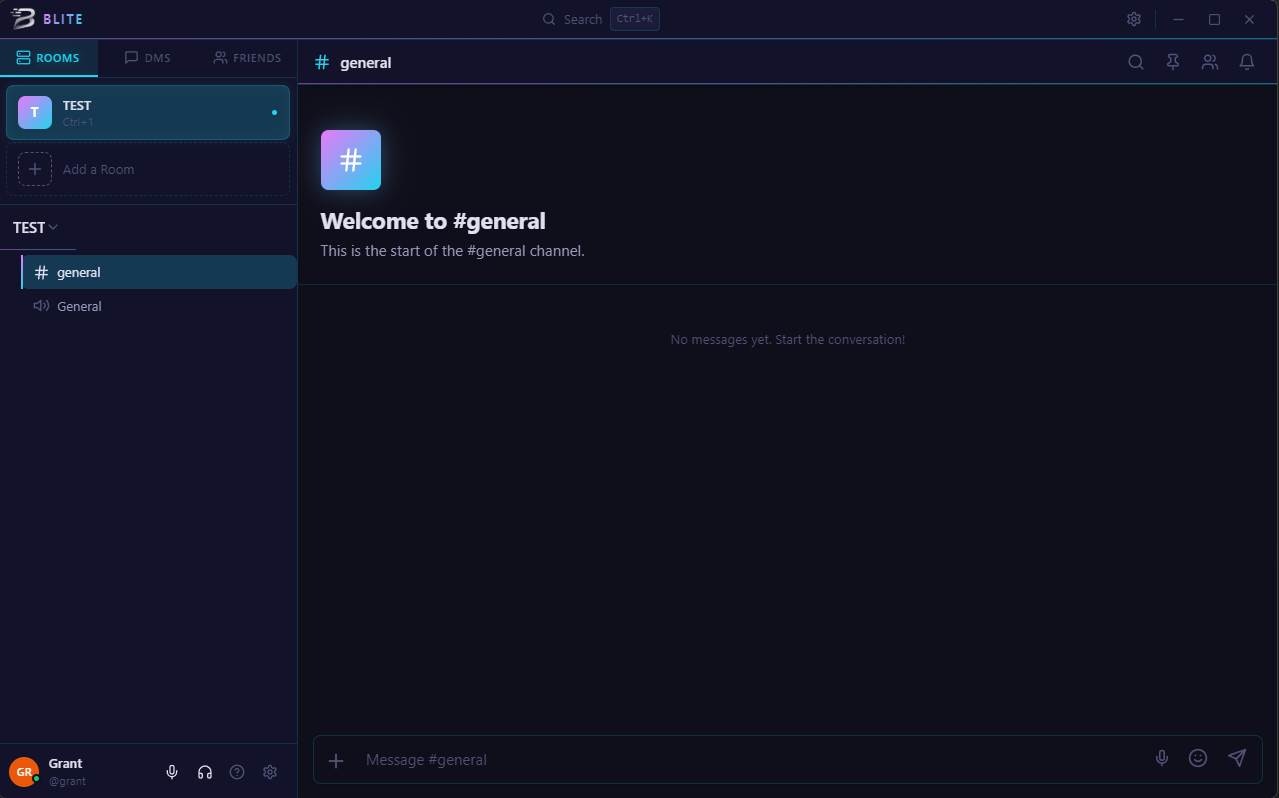This screenshot has height=798, width=1279.
Task: Expand the TEST room dropdown
Action: coord(36,227)
